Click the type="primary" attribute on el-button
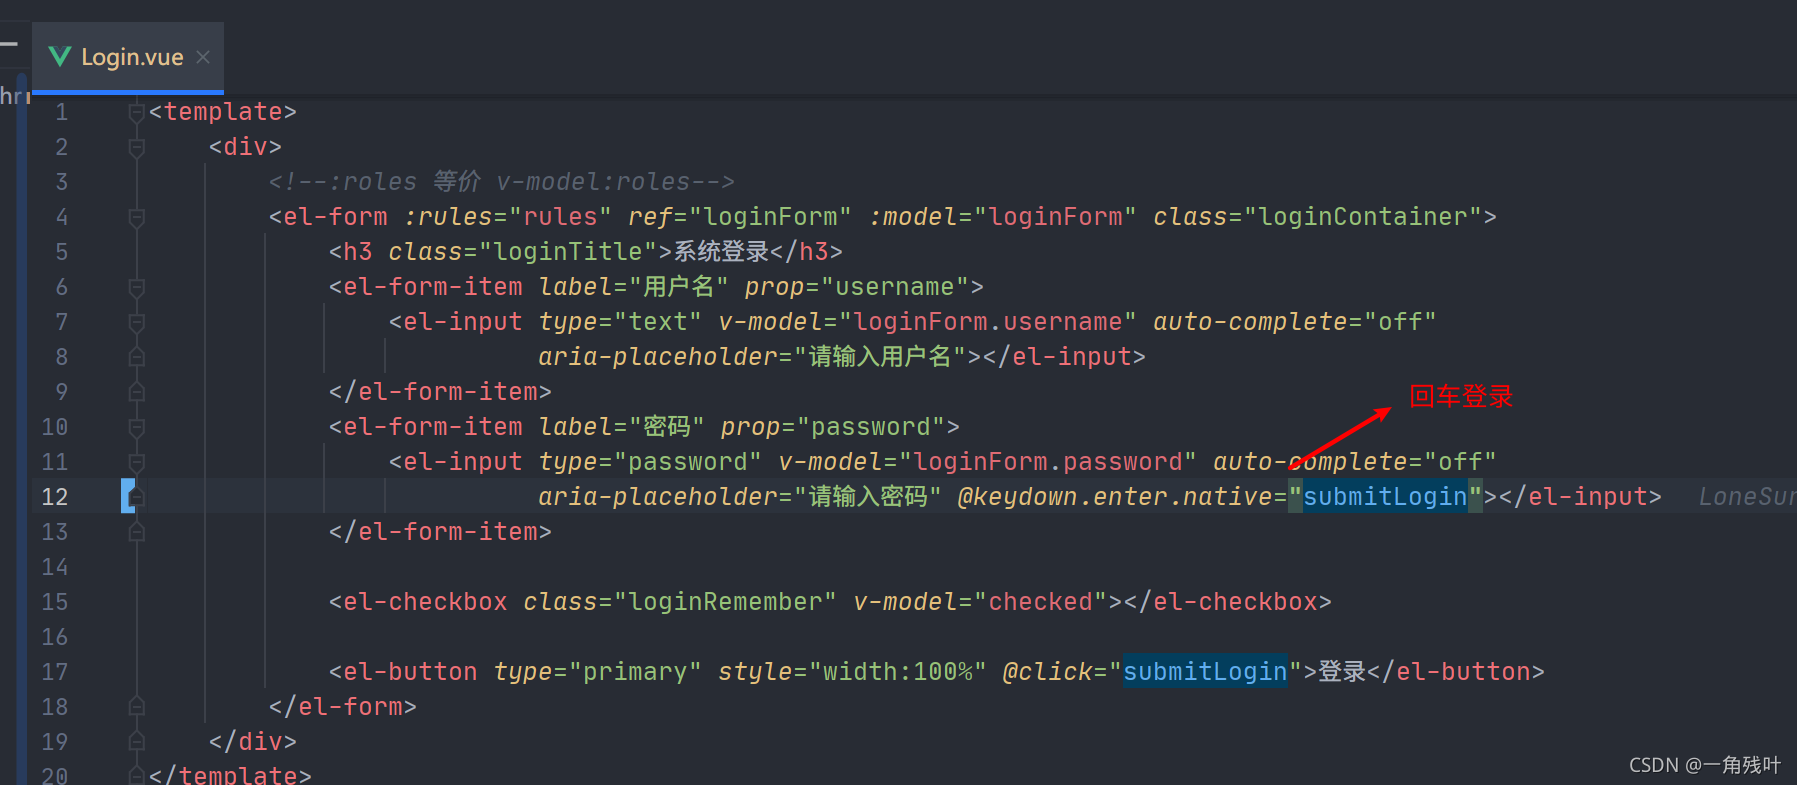The height and width of the screenshot is (785, 1797). tap(598, 672)
